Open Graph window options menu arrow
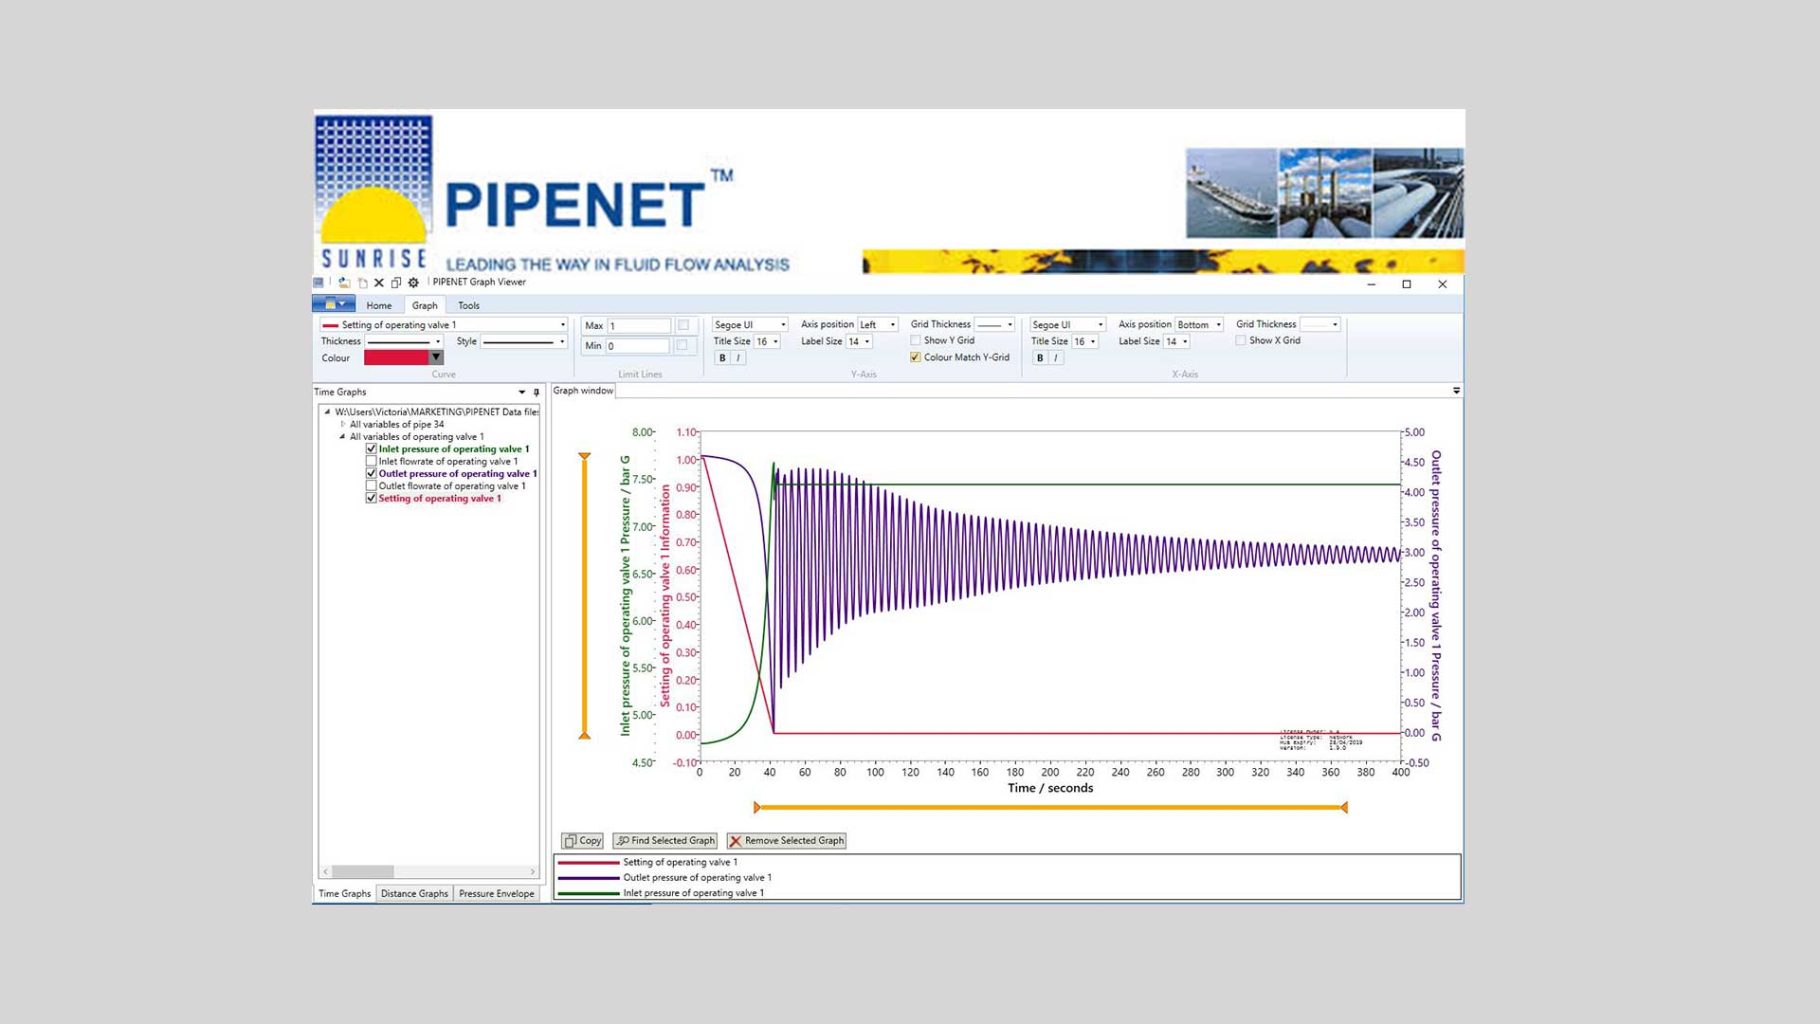Screen dimensions: 1820x1024 [x=1456, y=391]
